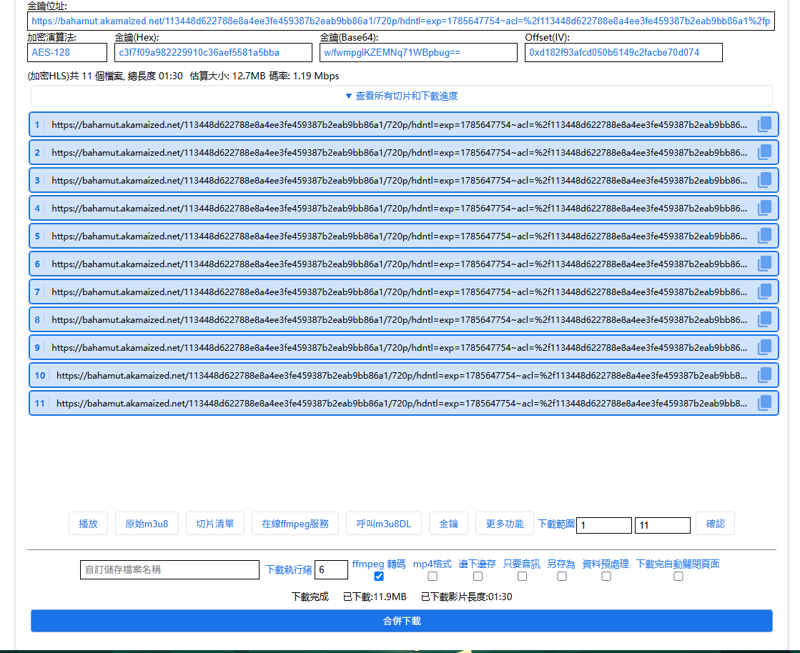Screen dimensions: 800x653
Task: Turn on 資料預處理 checkbox
Action: click(606, 576)
